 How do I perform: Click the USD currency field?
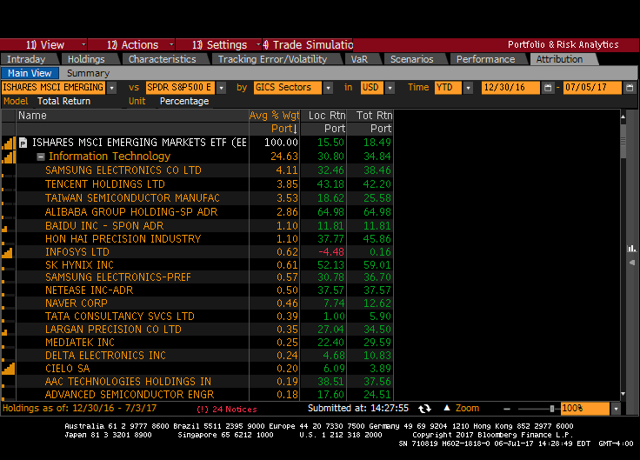[372, 87]
